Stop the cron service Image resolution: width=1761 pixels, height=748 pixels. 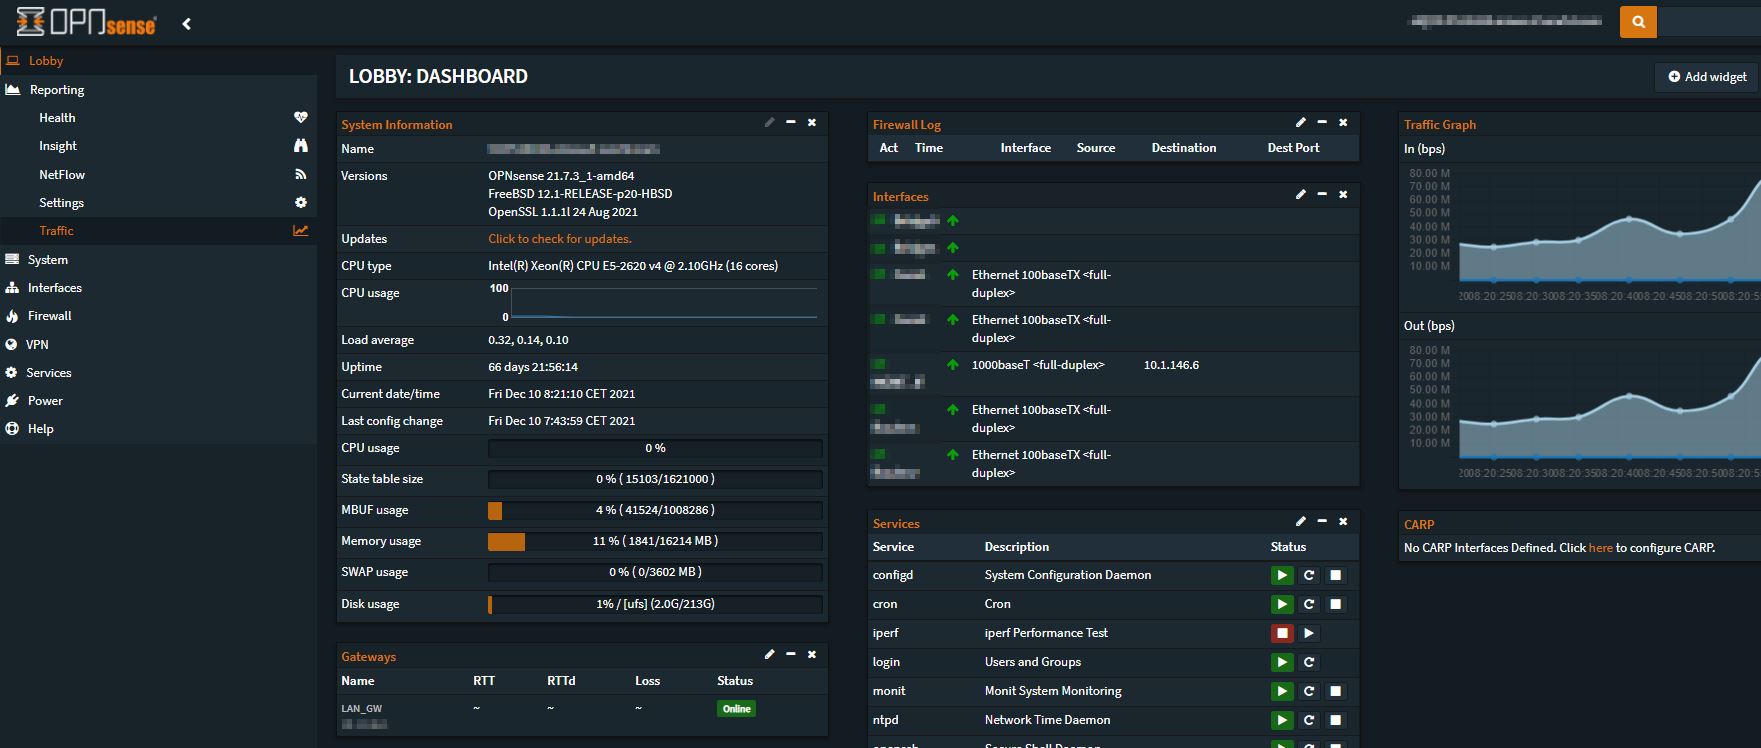tap(1335, 604)
